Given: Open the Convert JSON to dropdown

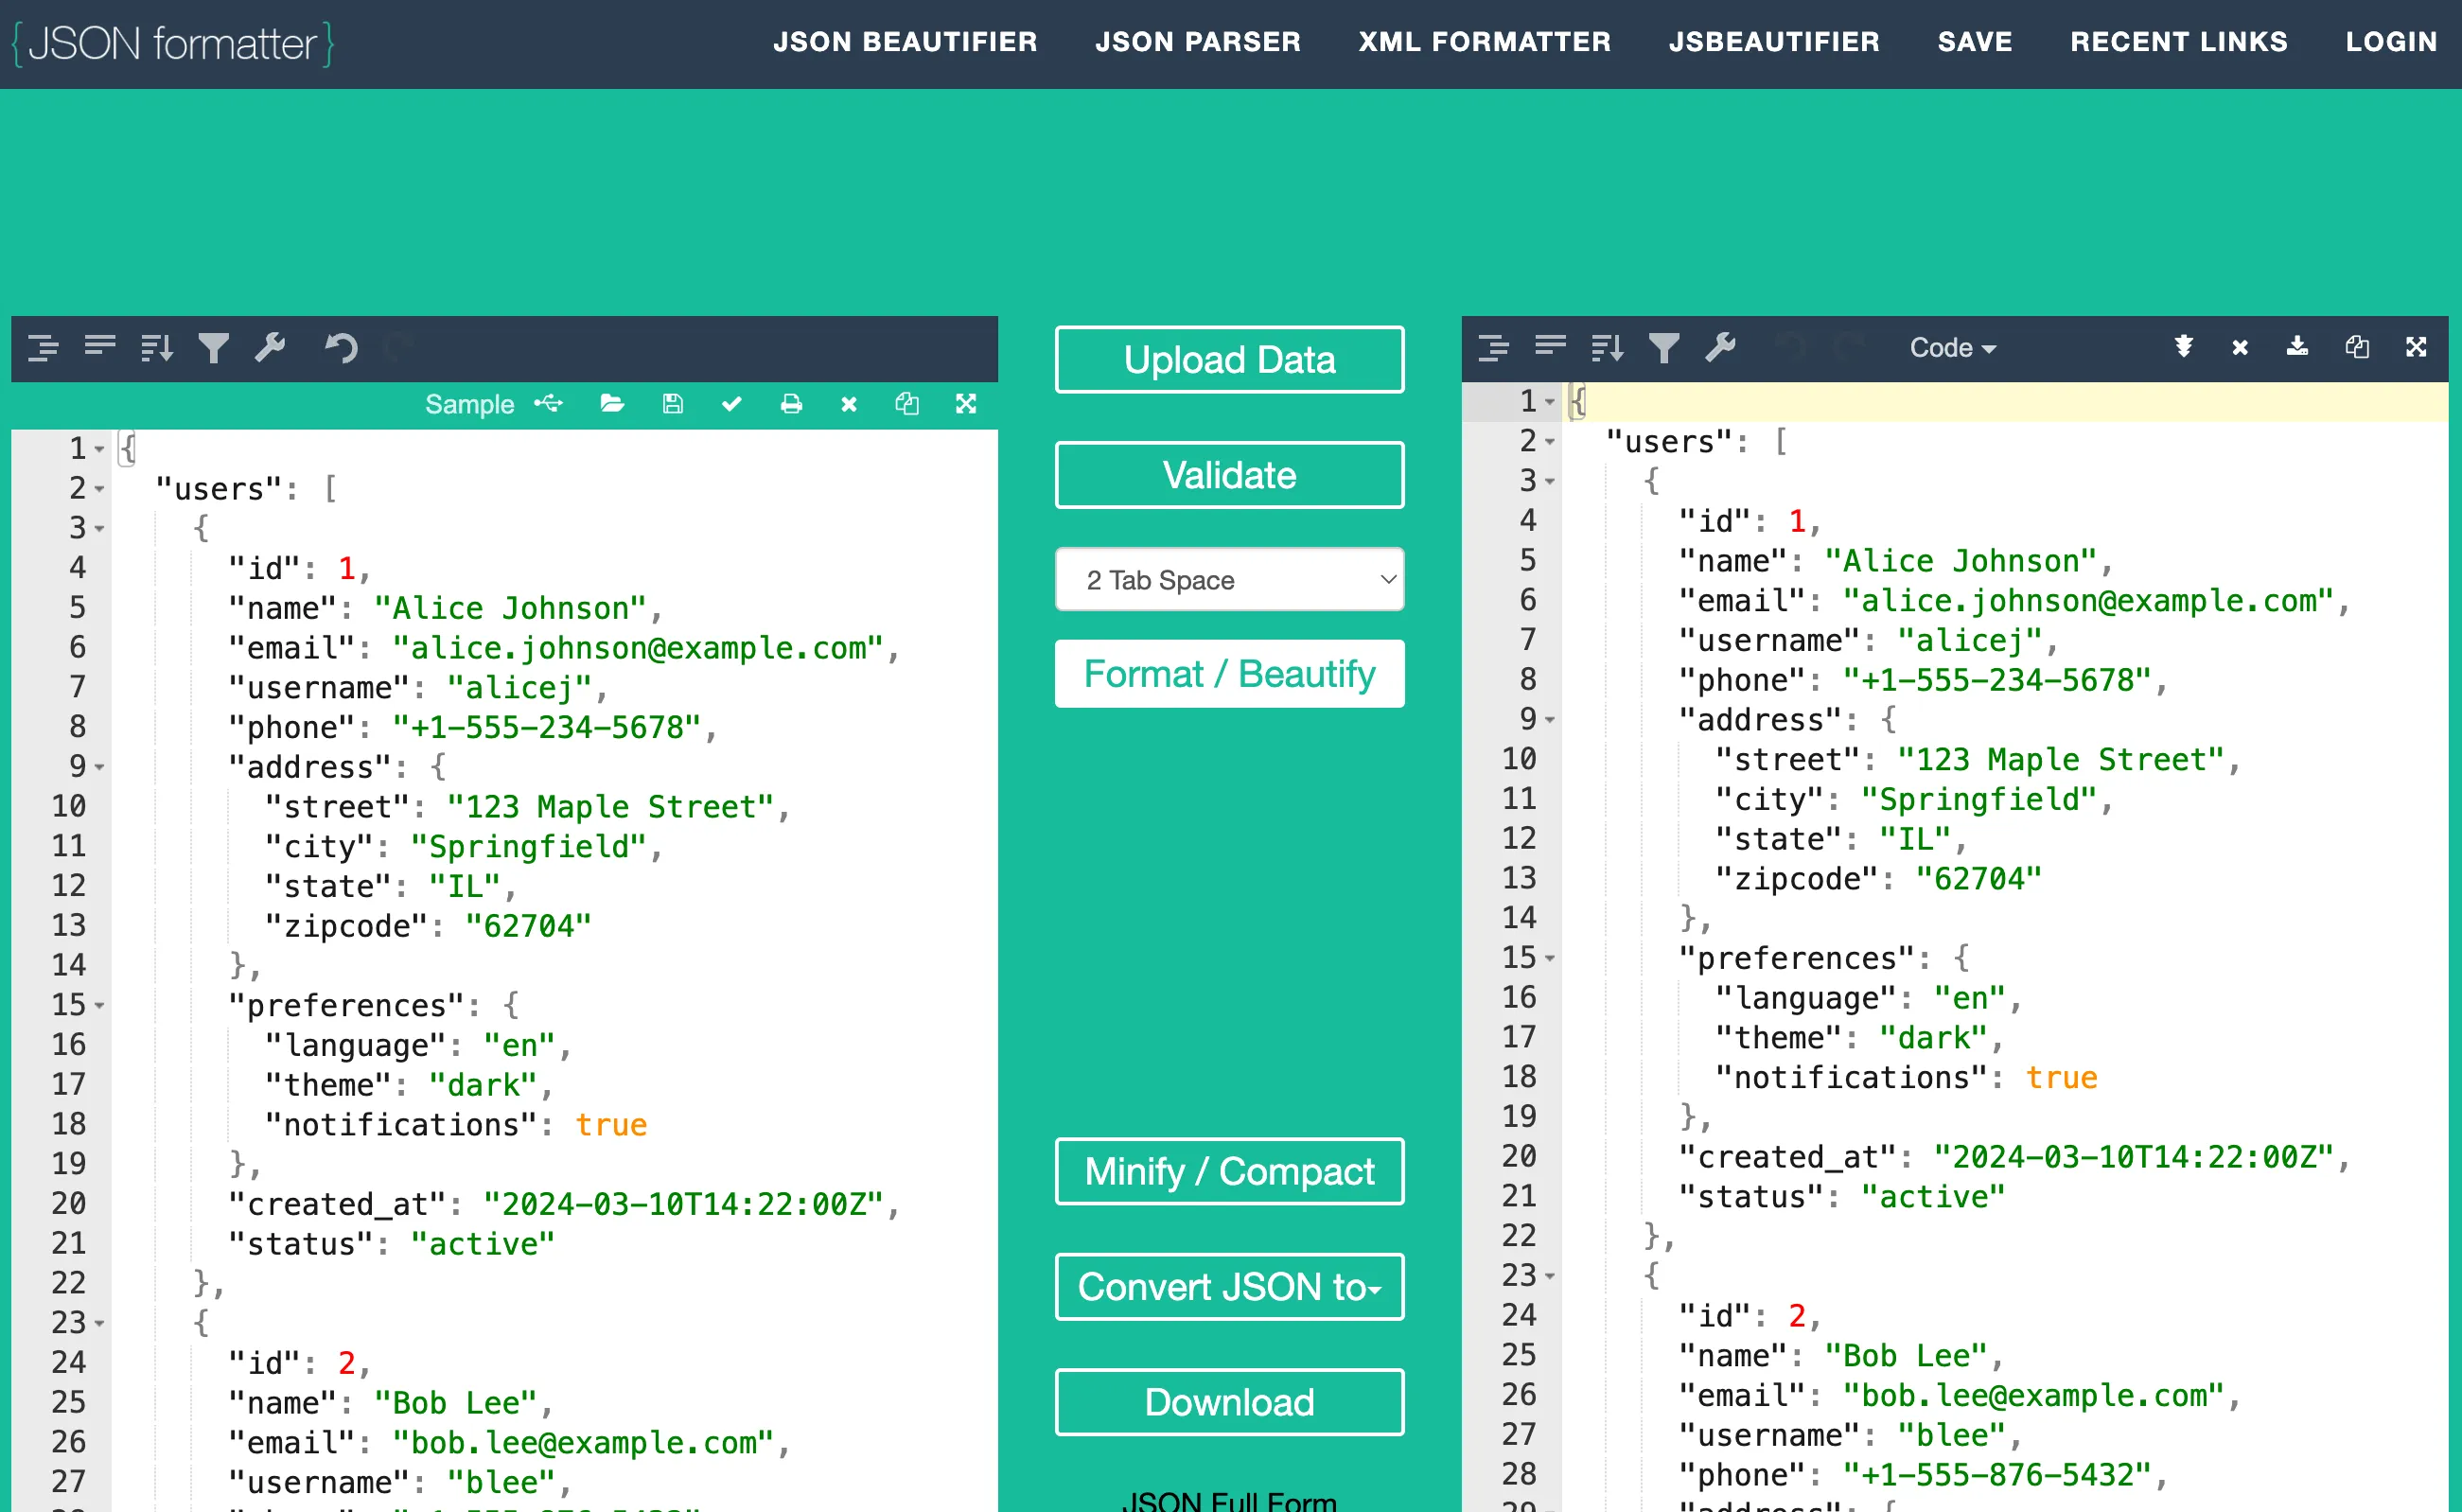Looking at the screenshot, I should click(1229, 1287).
